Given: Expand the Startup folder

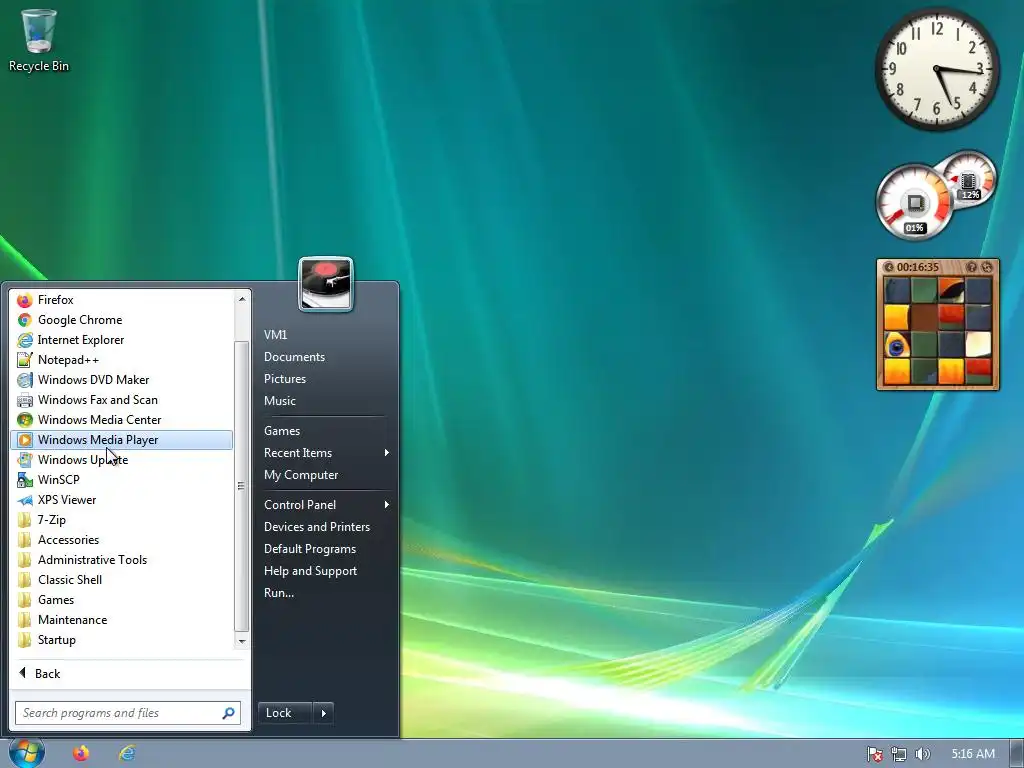Looking at the screenshot, I should (x=121, y=640).
